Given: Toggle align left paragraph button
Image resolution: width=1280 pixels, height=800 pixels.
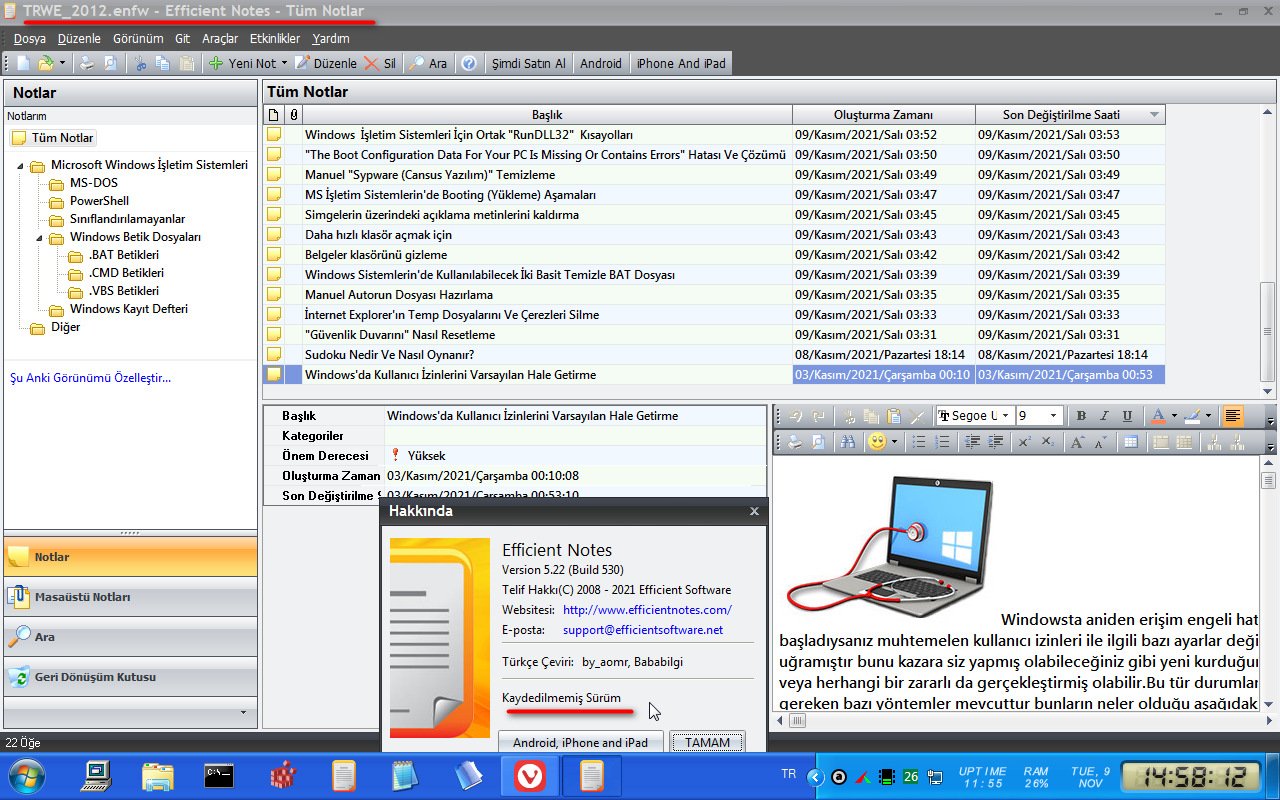Looking at the screenshot, I should [1232, 416].
